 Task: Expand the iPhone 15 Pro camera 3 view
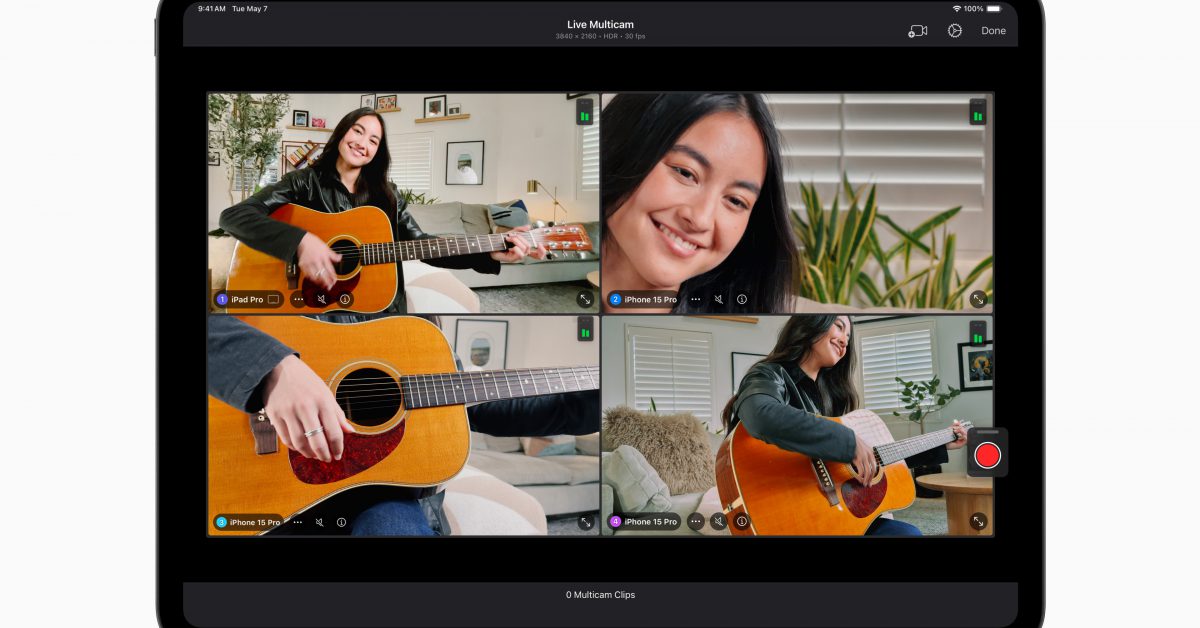[x=585, y=522]
